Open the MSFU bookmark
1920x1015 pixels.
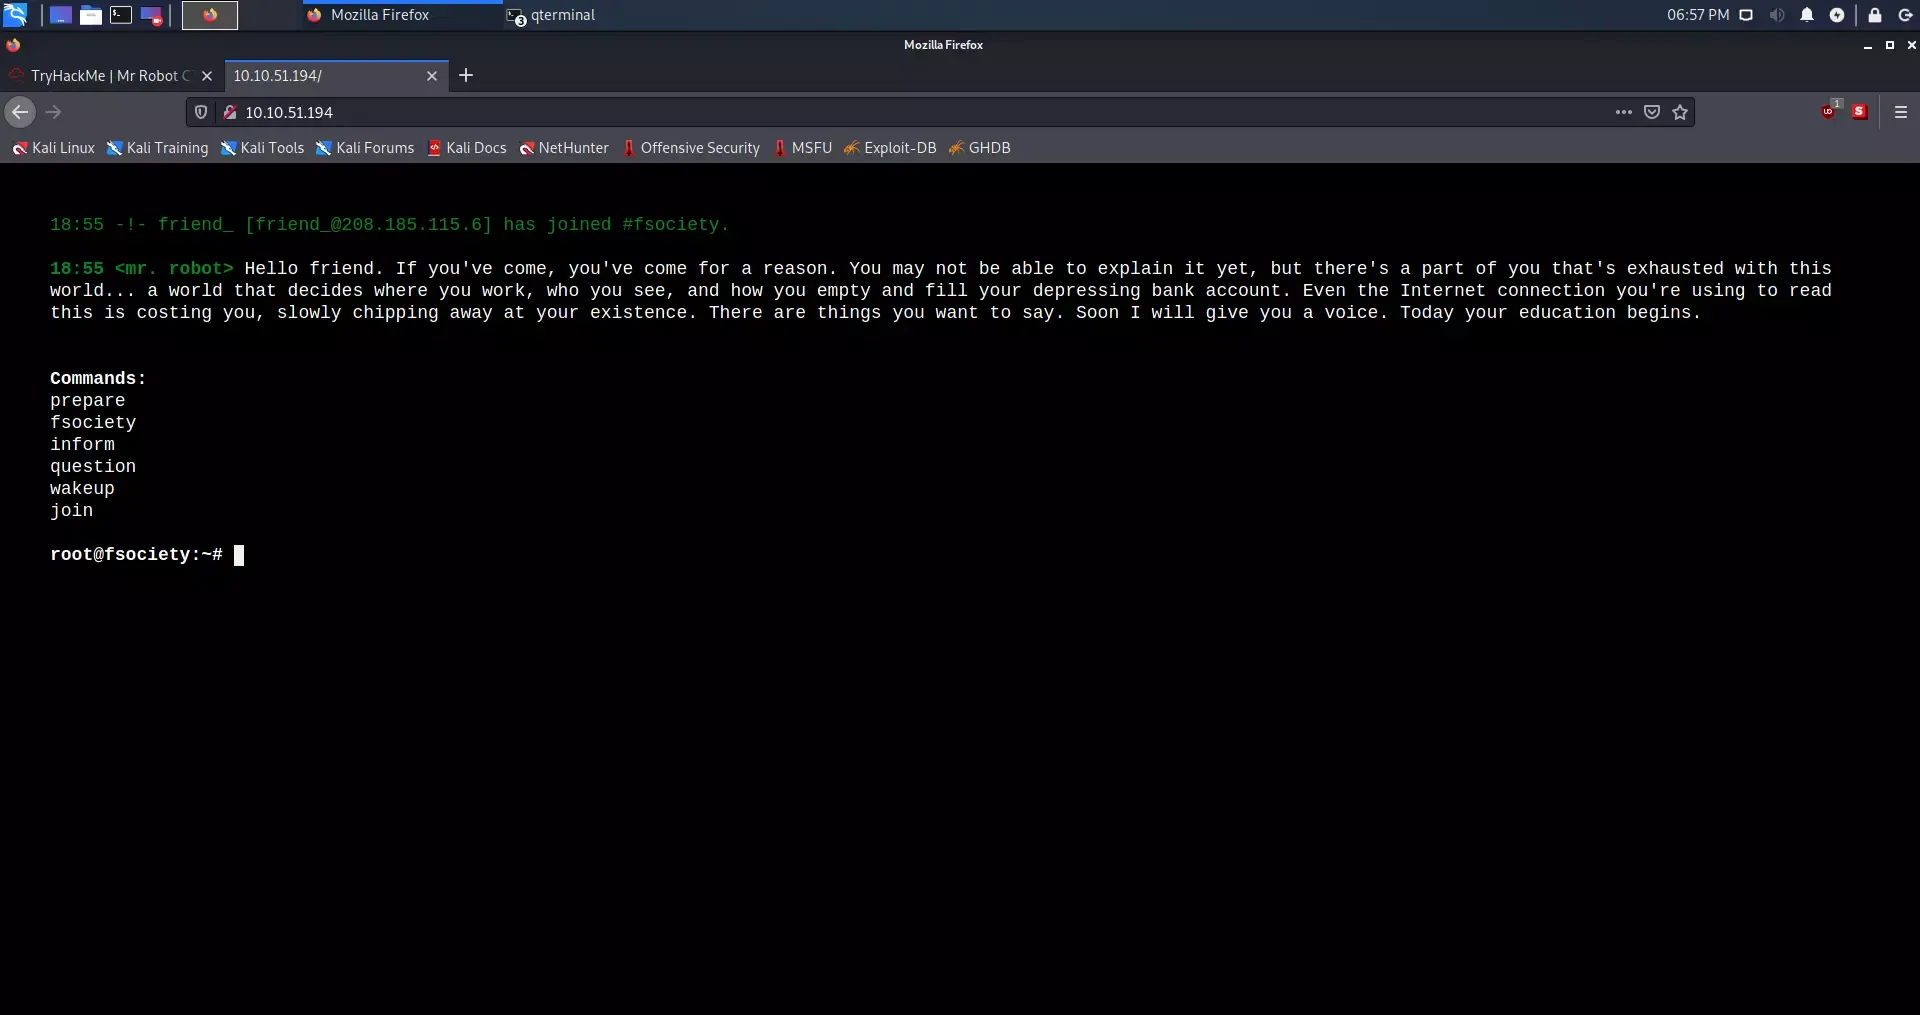[x=802, y=148]
